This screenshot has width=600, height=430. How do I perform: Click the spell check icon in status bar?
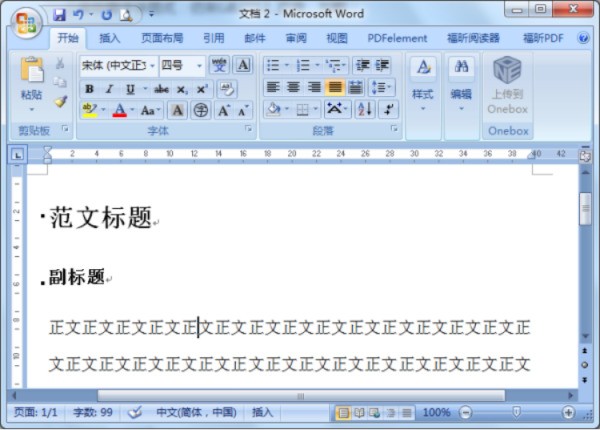pyautogui.click(x=135, y=412)
